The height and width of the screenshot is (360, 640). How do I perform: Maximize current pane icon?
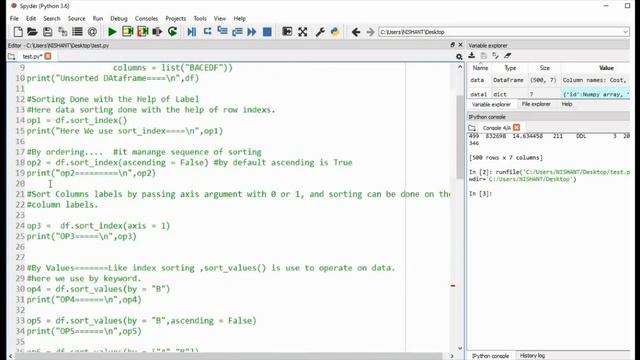(x=287, y=31)
